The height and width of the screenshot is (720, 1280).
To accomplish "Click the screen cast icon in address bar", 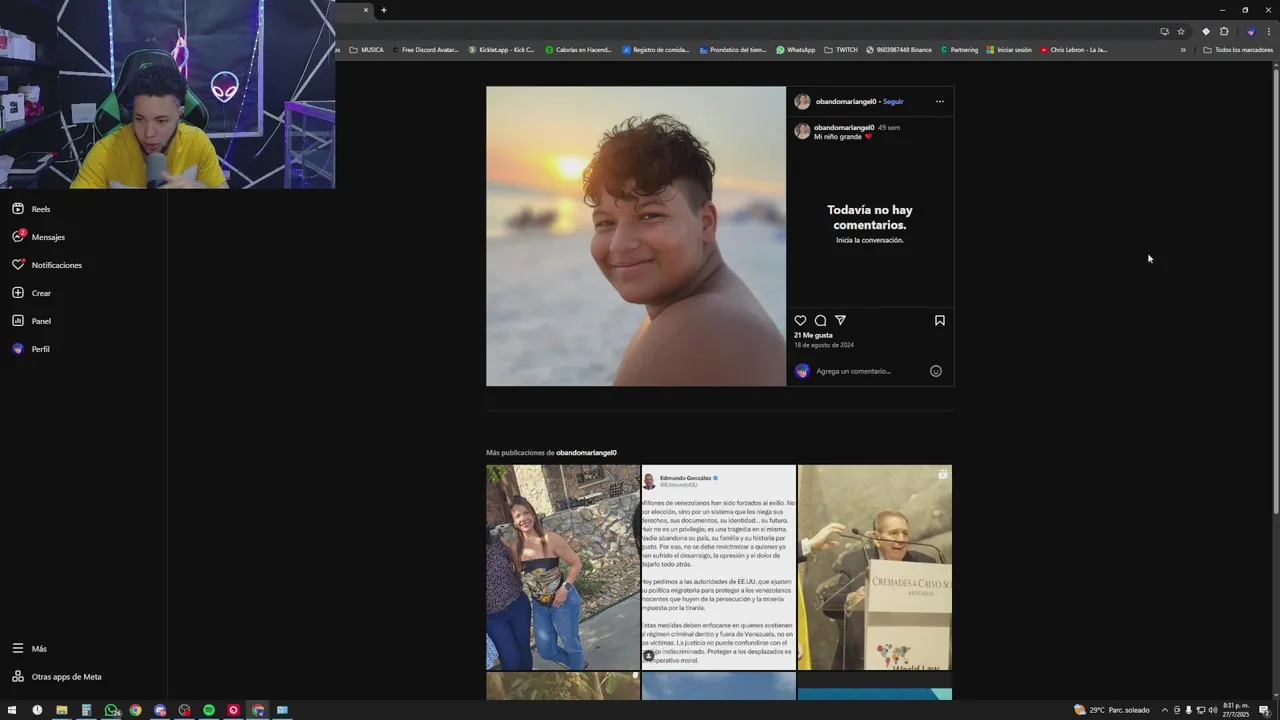I will click(x=1164, y=31).
